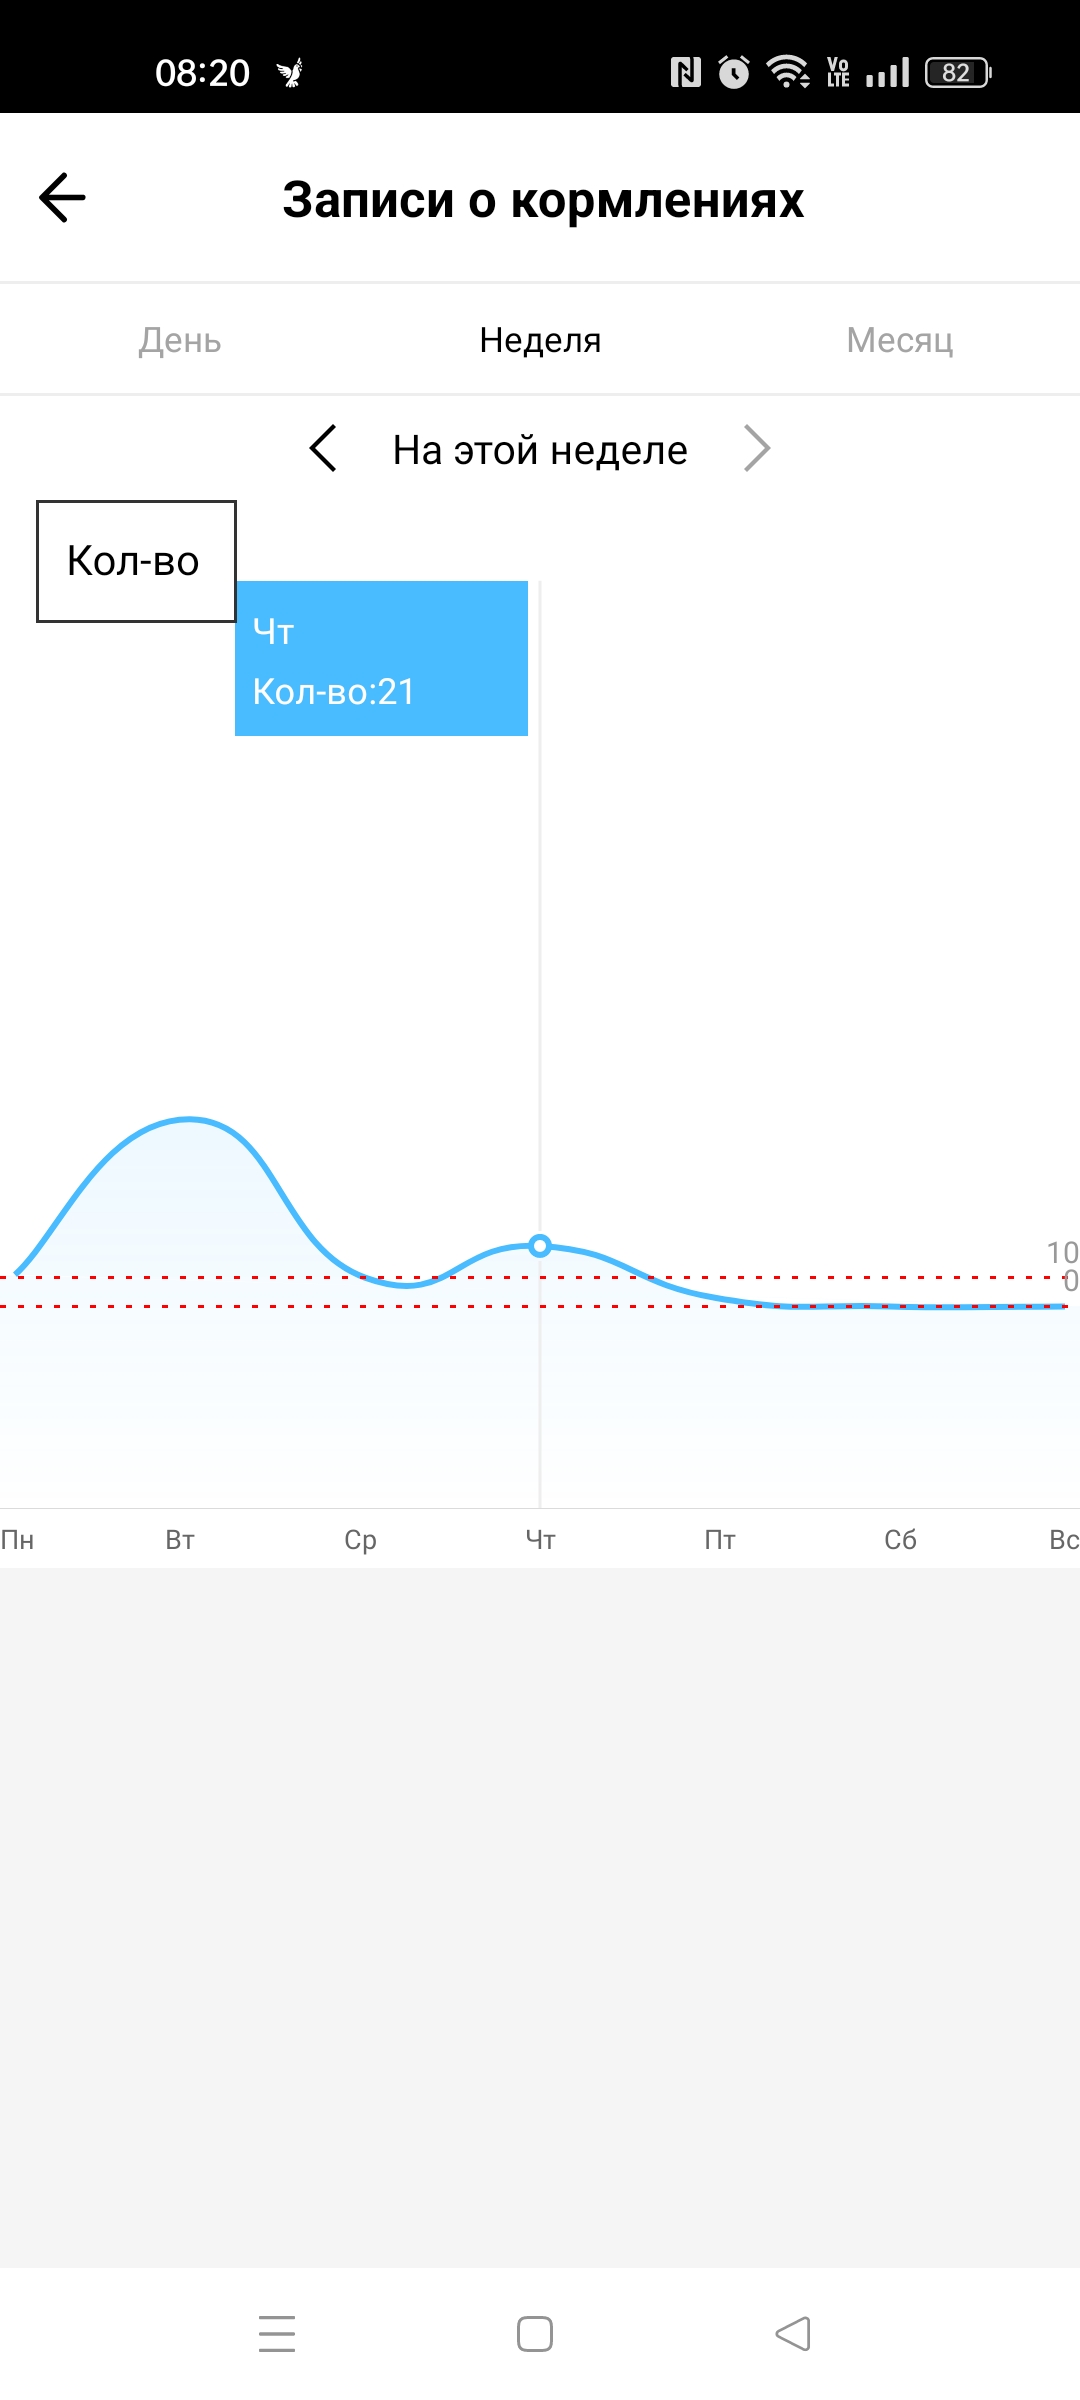This screenshot has width=1080, height=2400.
Task: Go to next week chevron
Action: 757,449
